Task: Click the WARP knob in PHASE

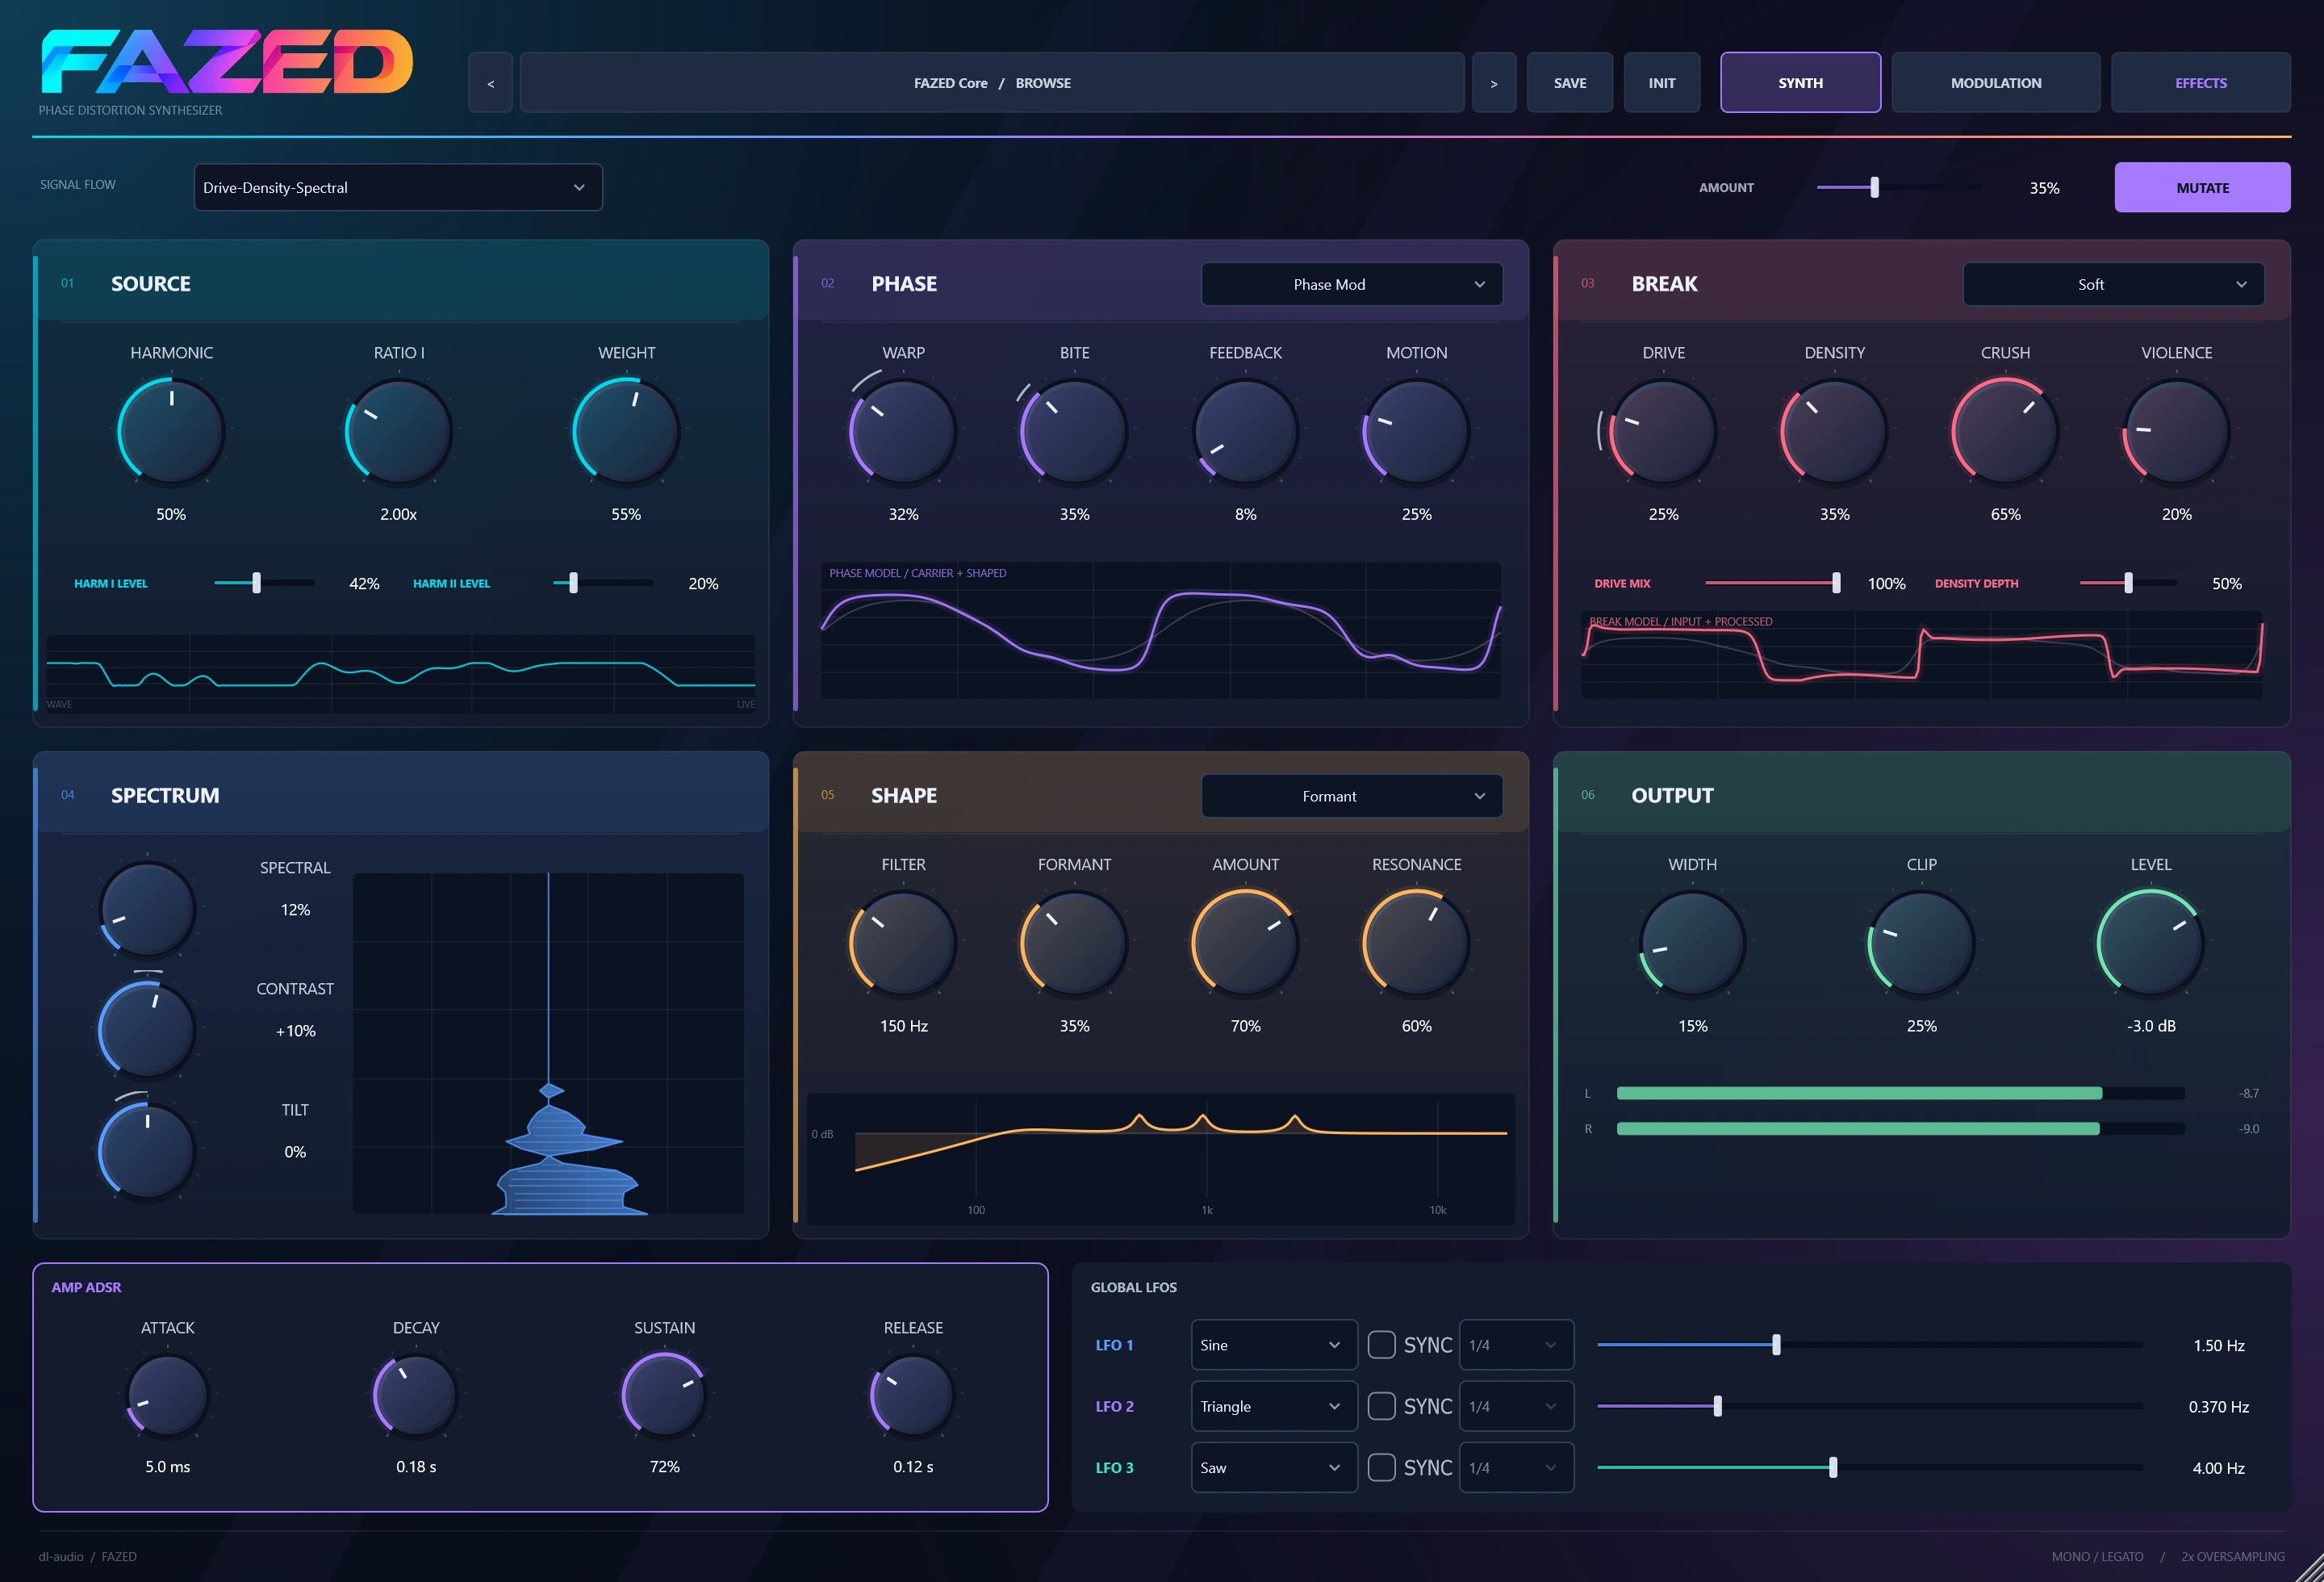Action: (x=903, y=431)
